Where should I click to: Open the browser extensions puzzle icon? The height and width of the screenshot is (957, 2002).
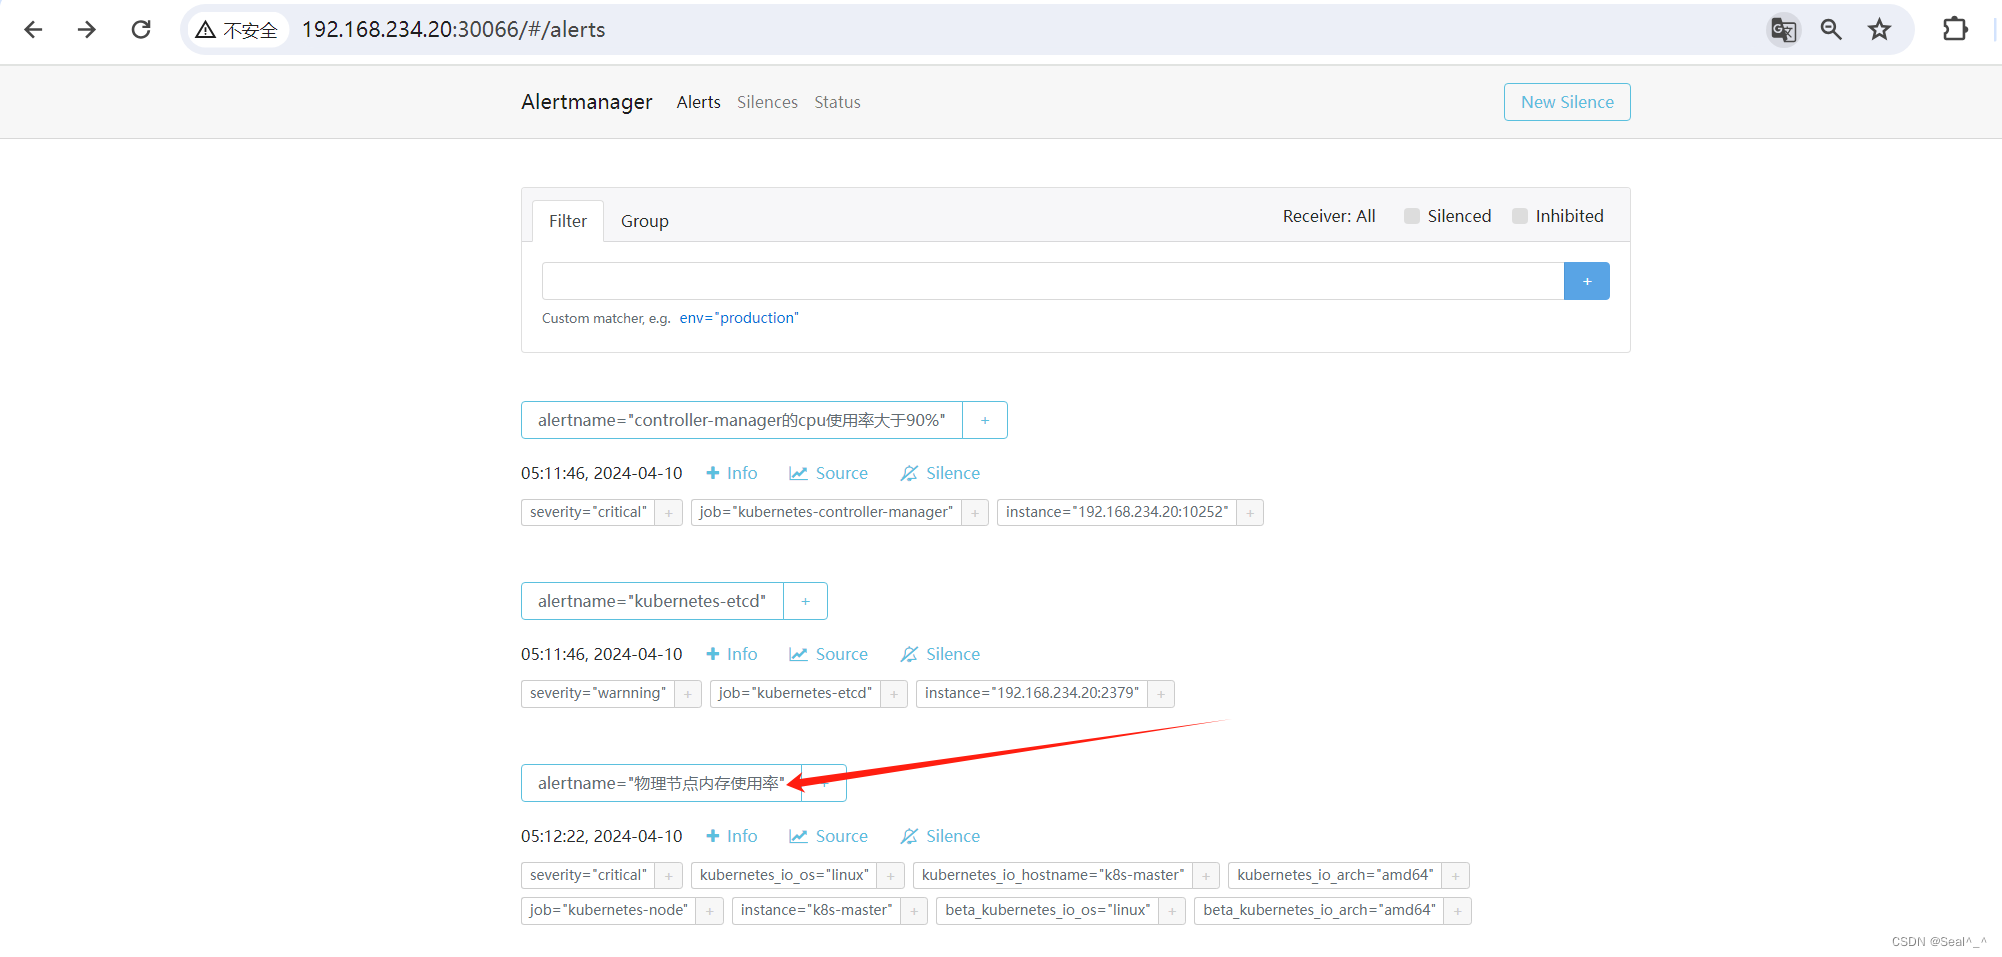pyautogui.click(x=1955, y=30)
